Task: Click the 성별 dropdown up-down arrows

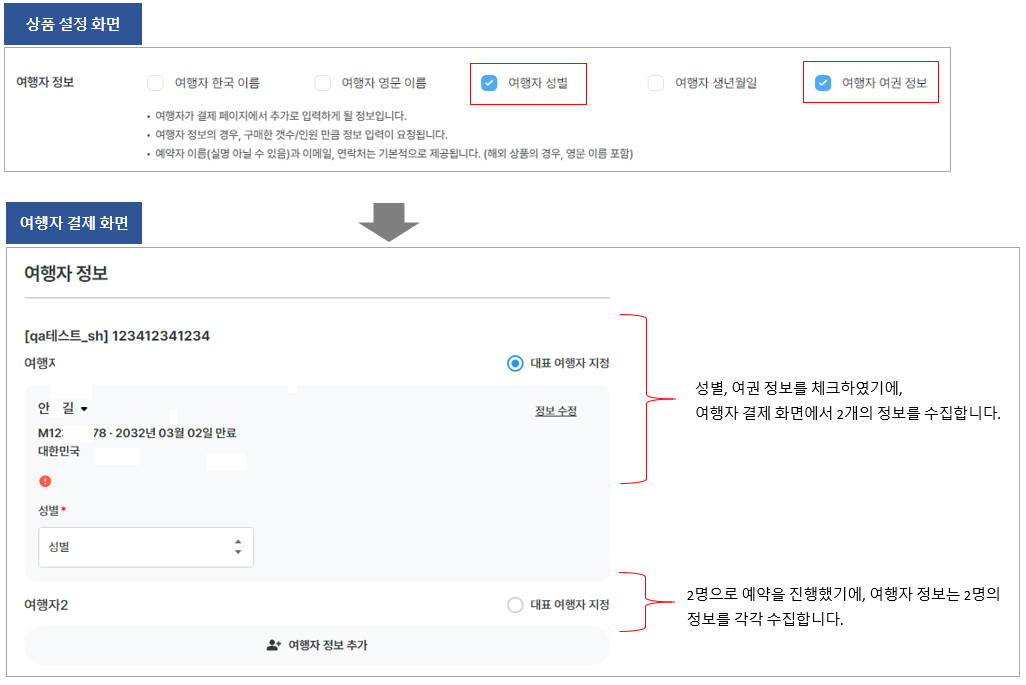Action: coord(238,547)
